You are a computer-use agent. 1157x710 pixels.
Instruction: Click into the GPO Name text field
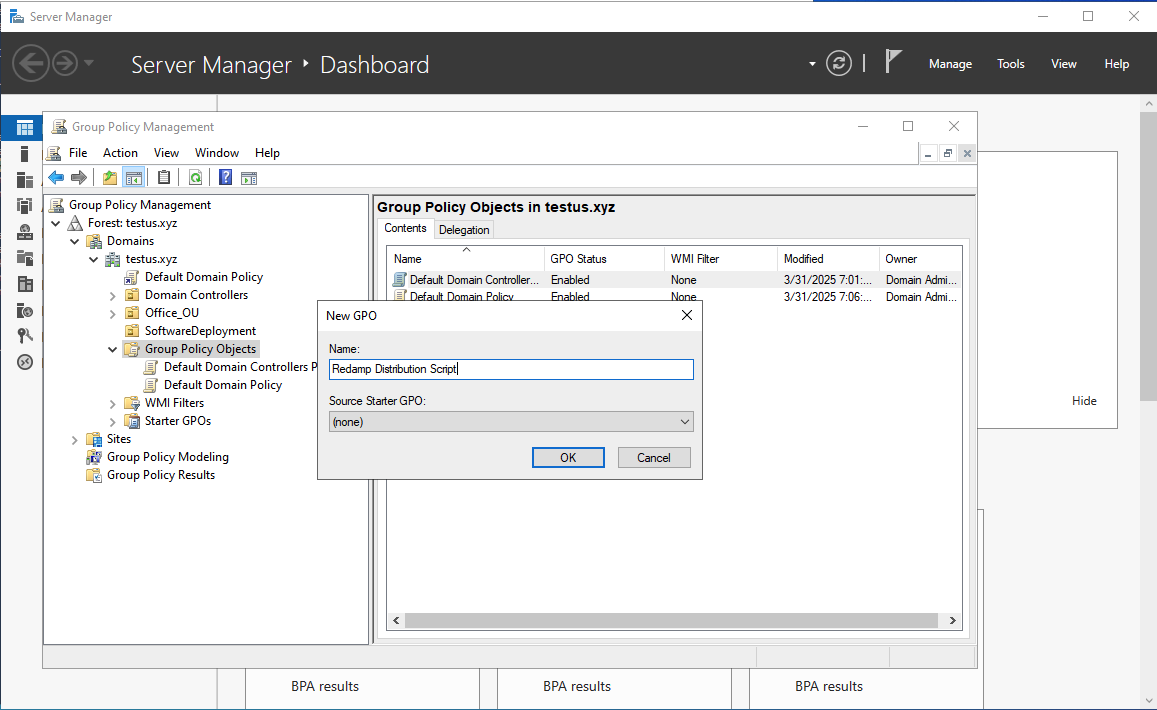(x=510, y=369)
